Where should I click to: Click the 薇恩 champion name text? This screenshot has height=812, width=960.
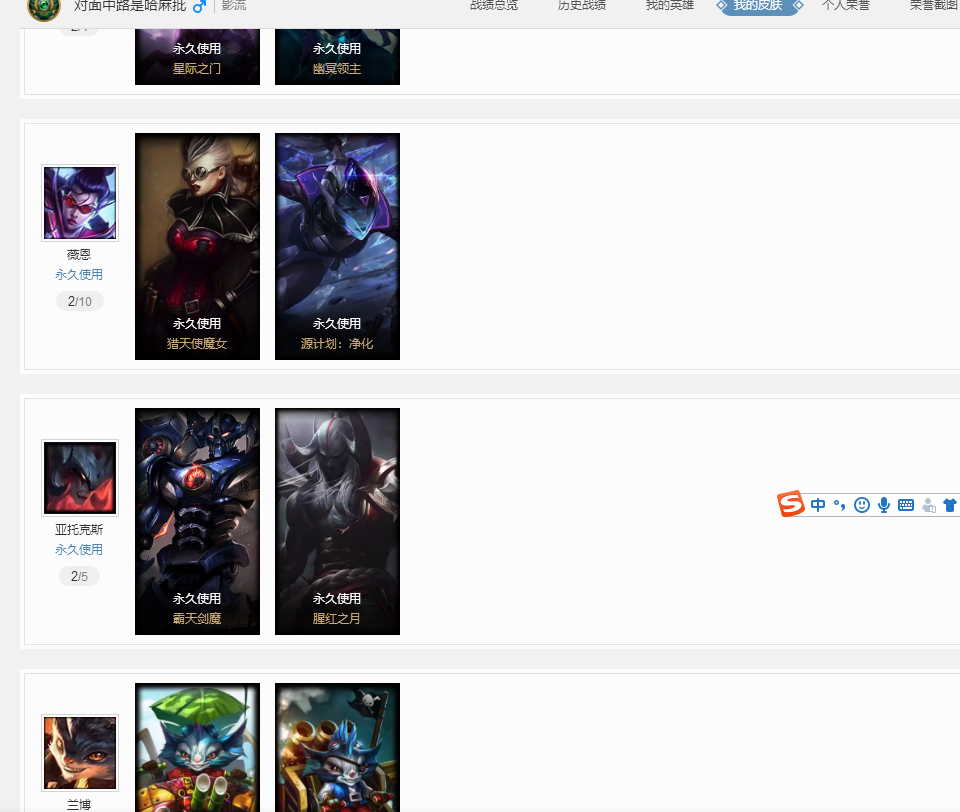(79, 254)
